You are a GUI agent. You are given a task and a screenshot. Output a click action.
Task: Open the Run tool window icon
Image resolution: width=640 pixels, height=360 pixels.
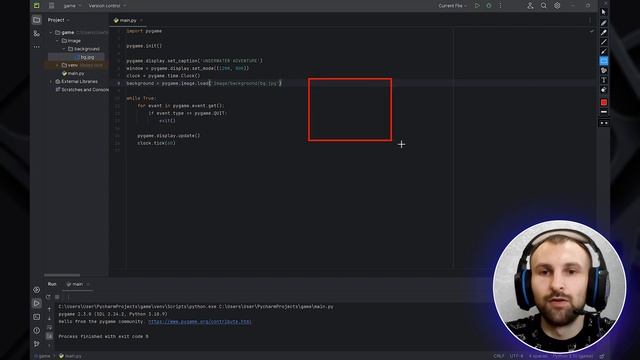coord(36,303)
